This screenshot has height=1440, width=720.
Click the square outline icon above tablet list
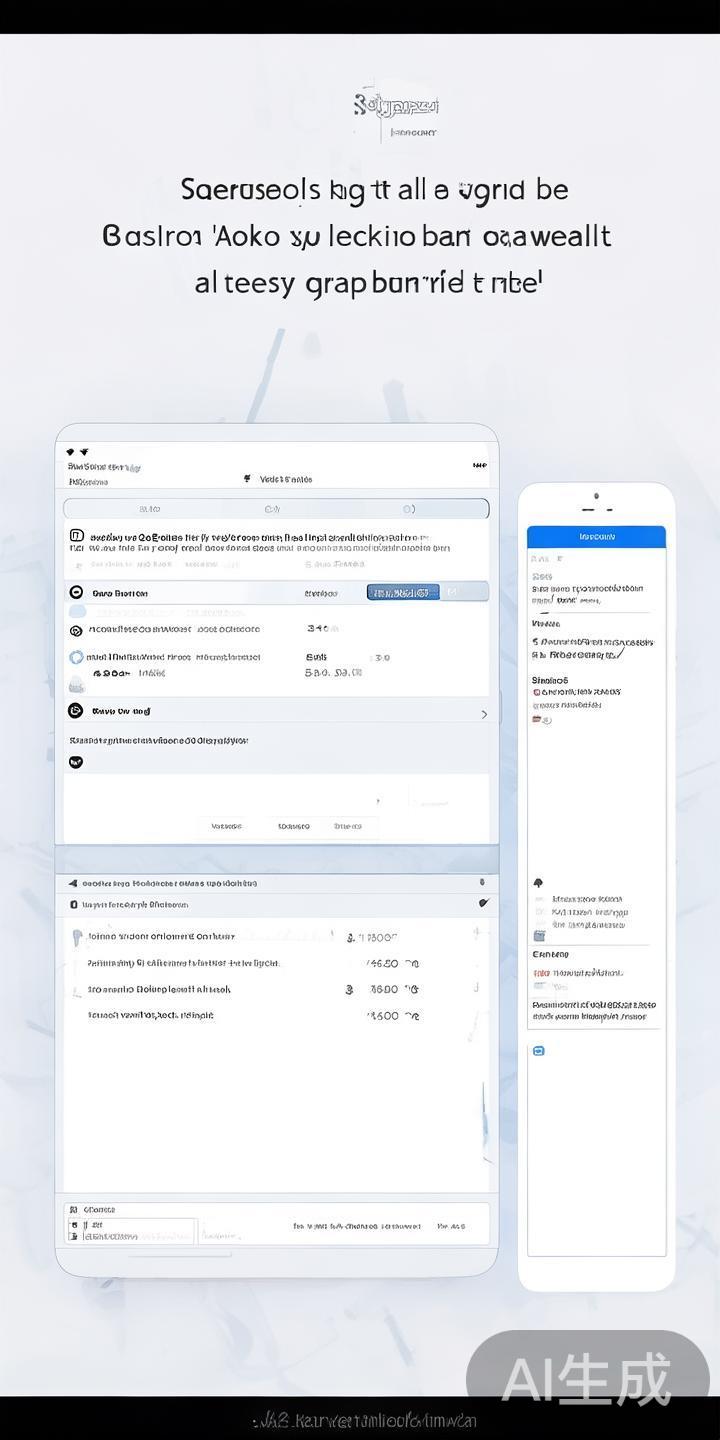coord(75,537)
